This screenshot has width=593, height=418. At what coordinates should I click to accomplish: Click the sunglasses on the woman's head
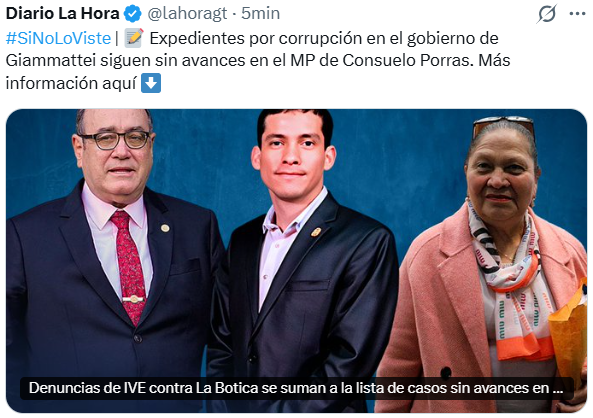coord(503,125)
